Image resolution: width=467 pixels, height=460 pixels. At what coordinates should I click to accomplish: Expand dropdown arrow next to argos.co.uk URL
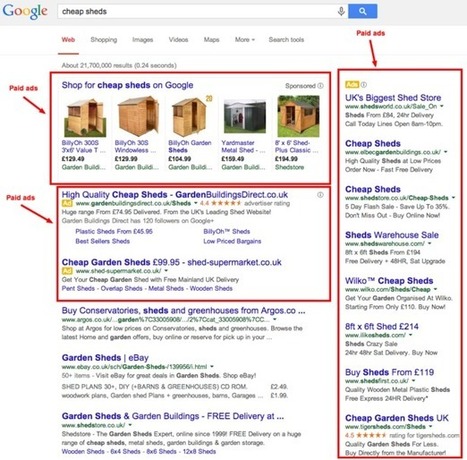tap(275, 319)
